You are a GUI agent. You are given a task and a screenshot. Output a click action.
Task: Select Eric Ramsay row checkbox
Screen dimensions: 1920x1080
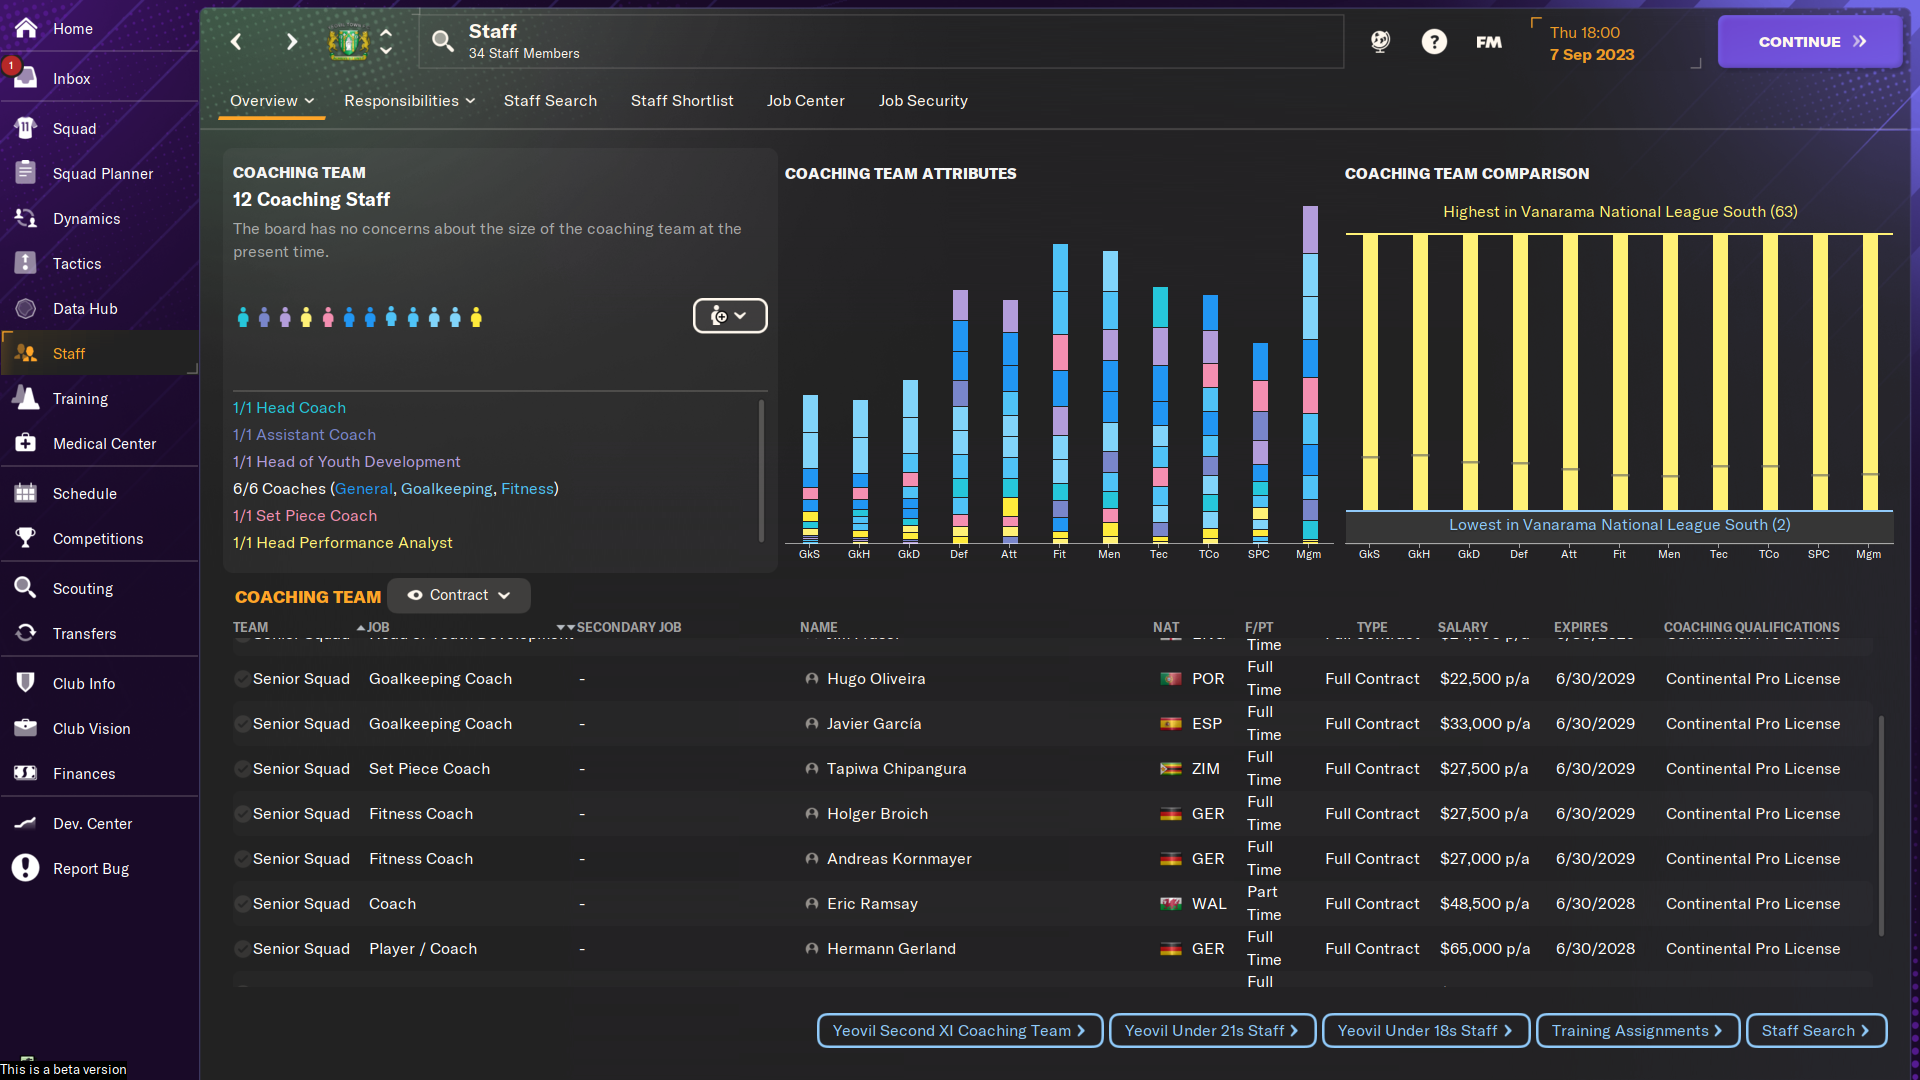242,904
